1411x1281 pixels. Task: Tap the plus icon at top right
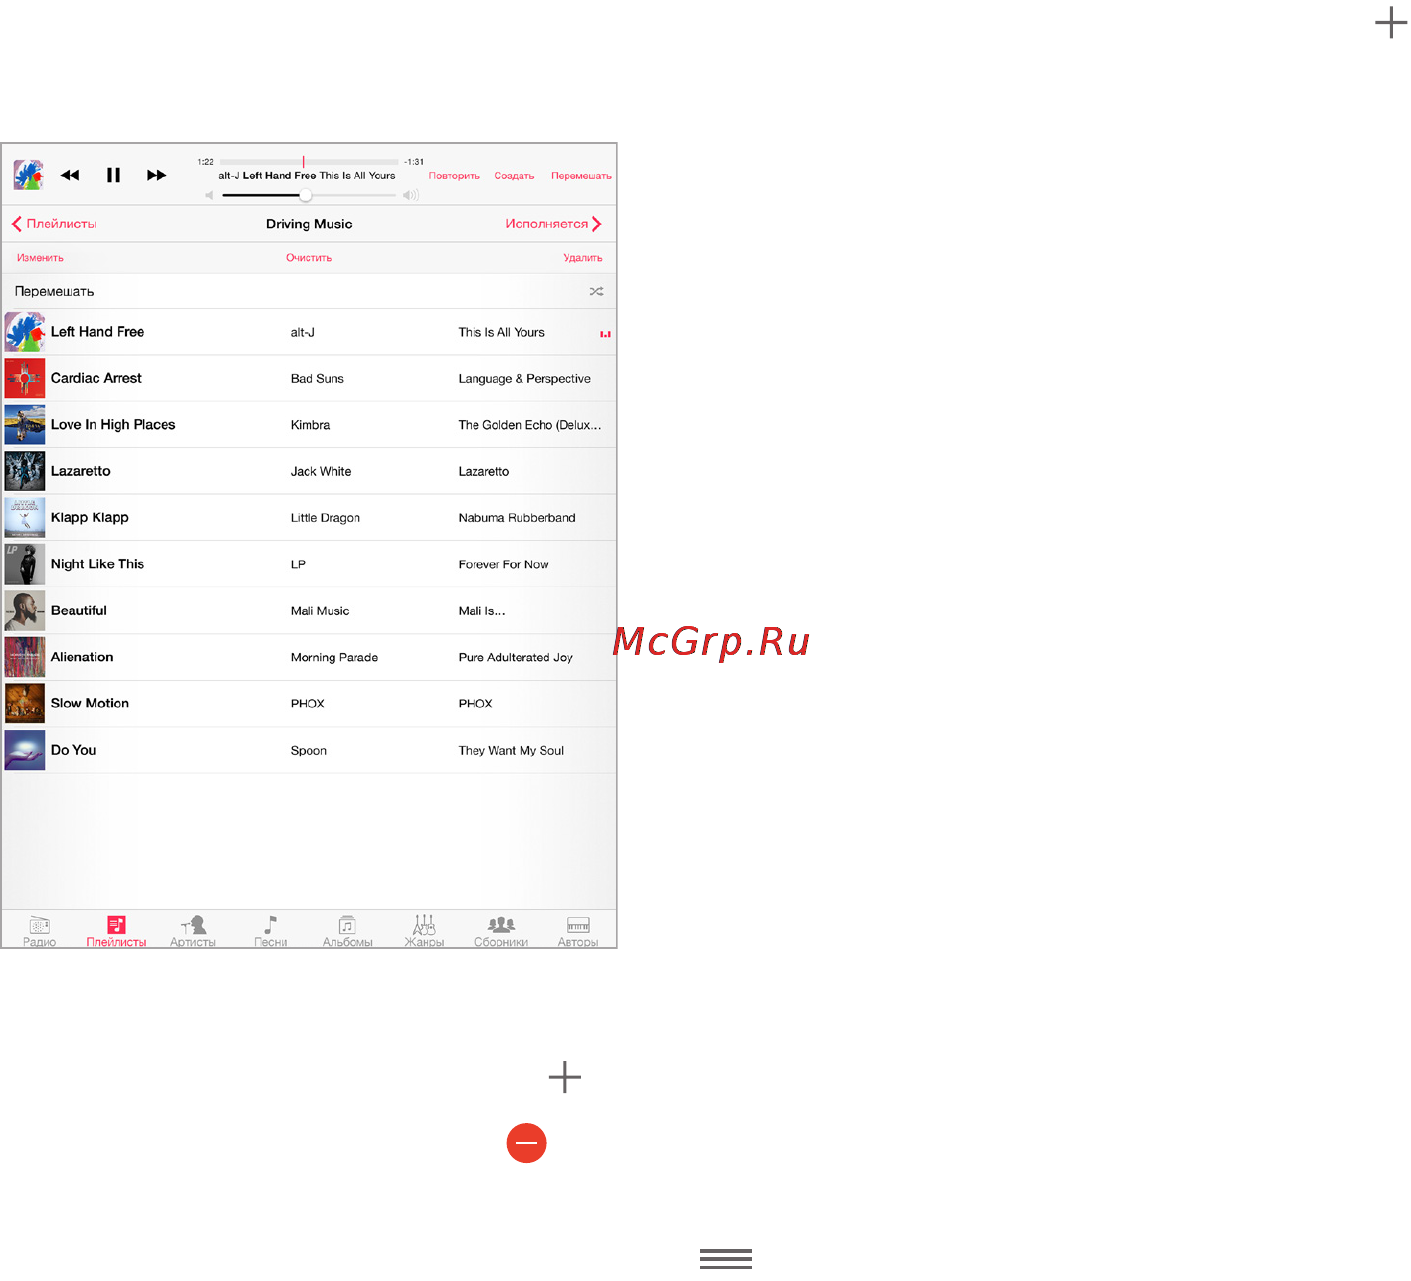1391,22
